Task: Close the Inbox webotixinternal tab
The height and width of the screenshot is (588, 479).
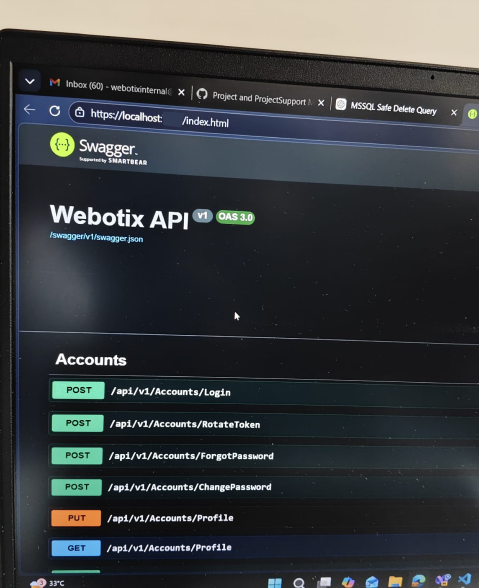Action: [181, 92]
